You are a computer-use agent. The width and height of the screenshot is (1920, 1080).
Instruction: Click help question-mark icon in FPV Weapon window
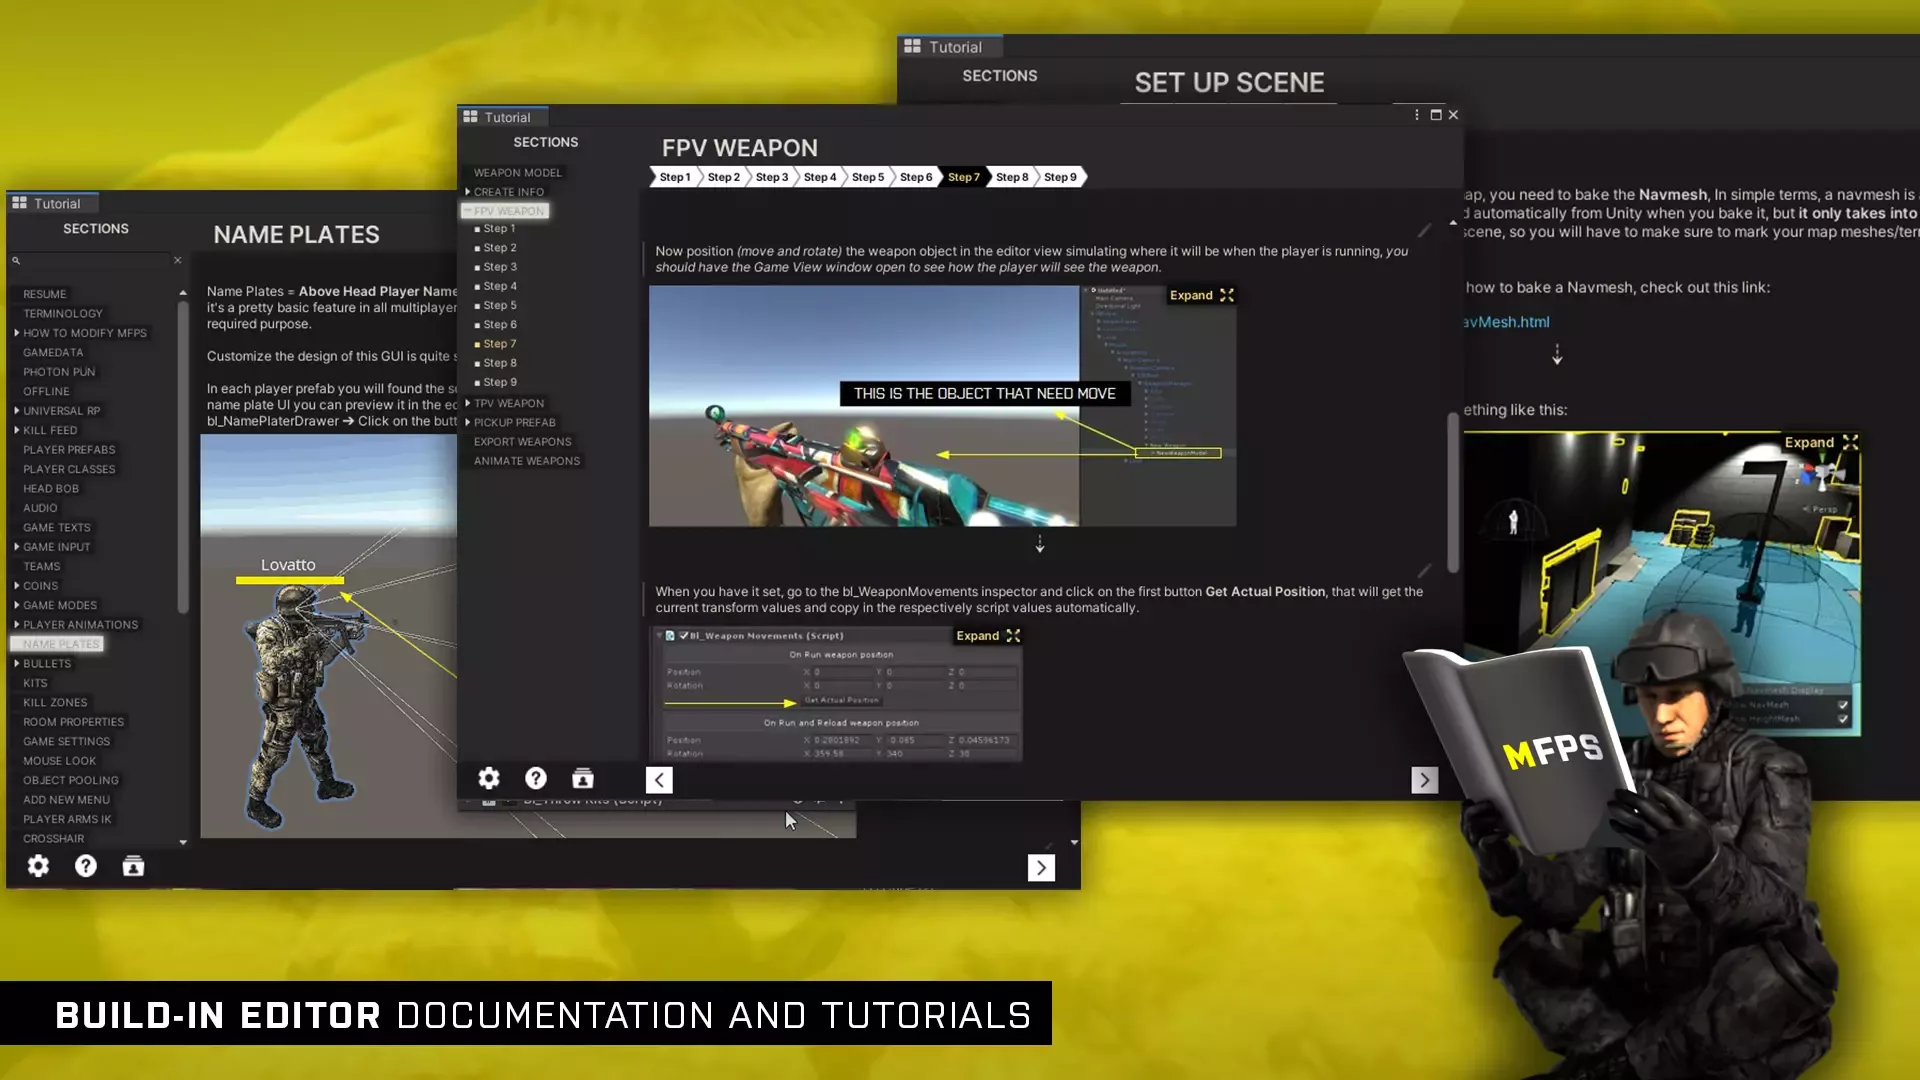[536, 778]
